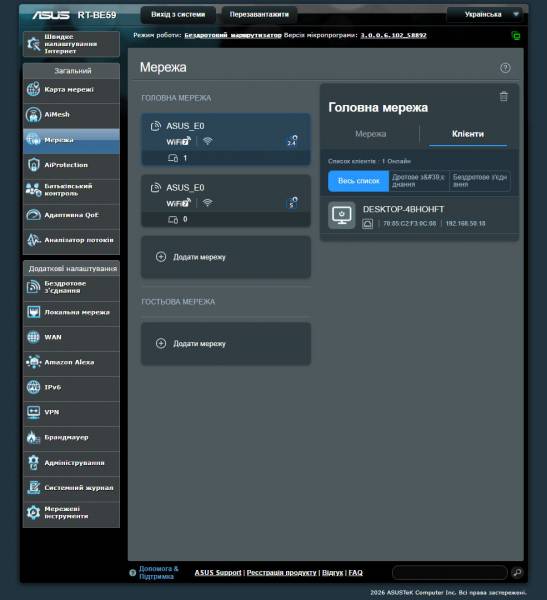Click plus icon to add main network
Image resolution: width=547 pixels, height=600 pixels.
(x=161, y=257)
